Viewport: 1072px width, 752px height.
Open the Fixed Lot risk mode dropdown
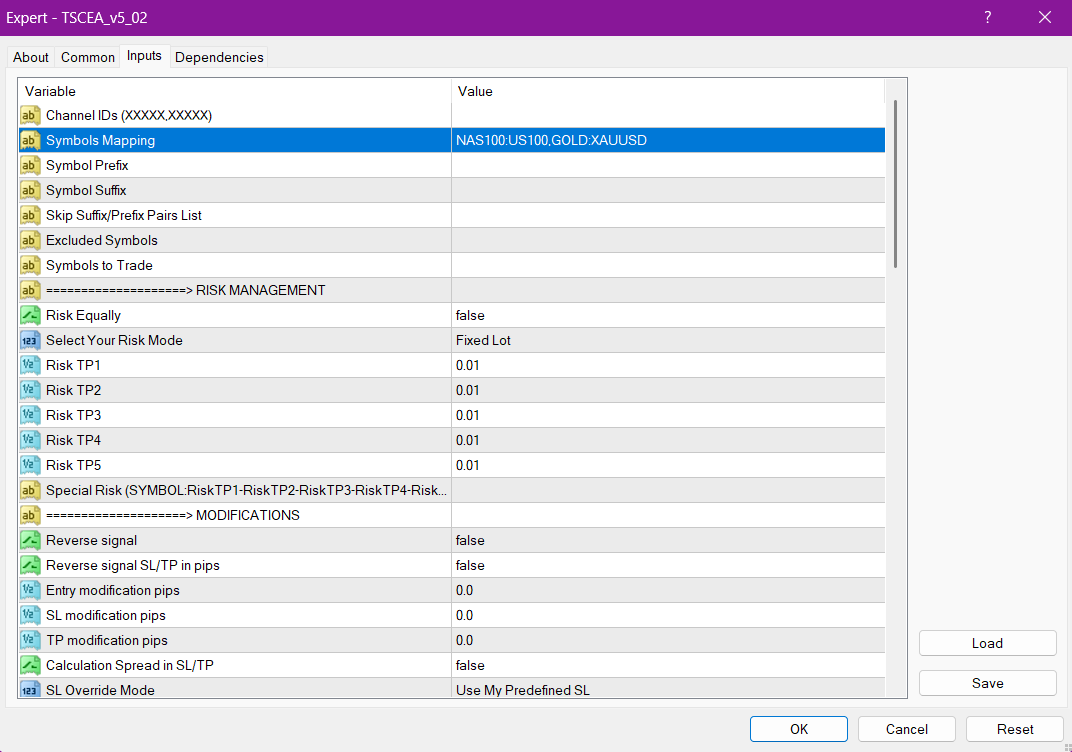[667, 340]
